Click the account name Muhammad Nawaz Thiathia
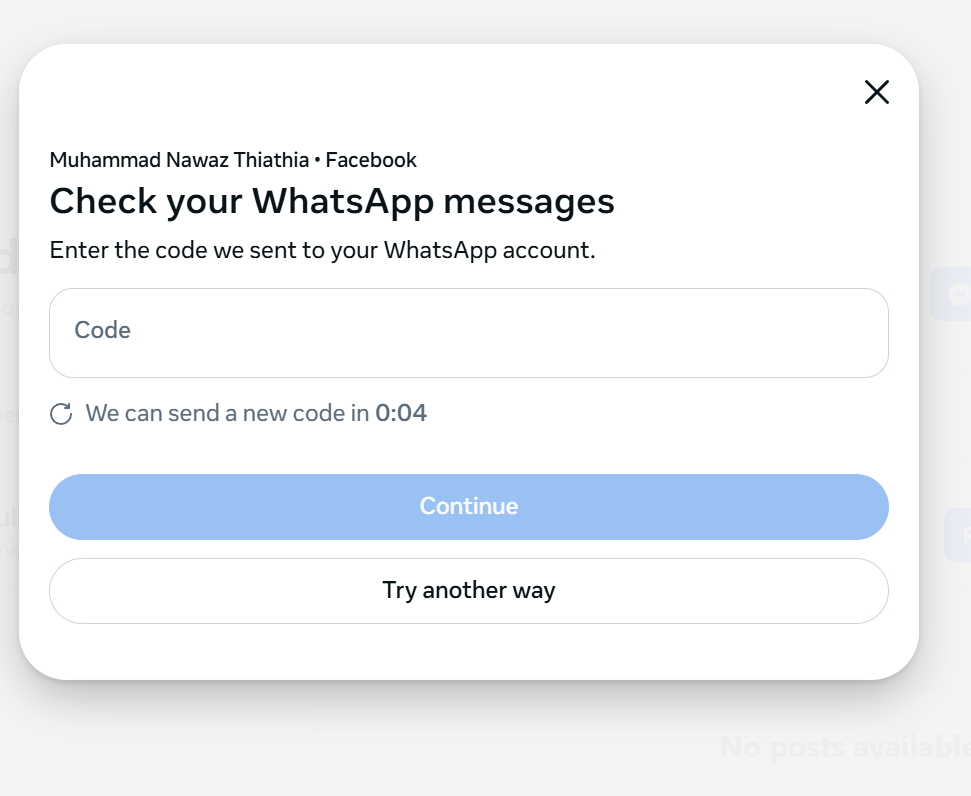Viewport: 971px width, 796px height. (x=179, y=160)
